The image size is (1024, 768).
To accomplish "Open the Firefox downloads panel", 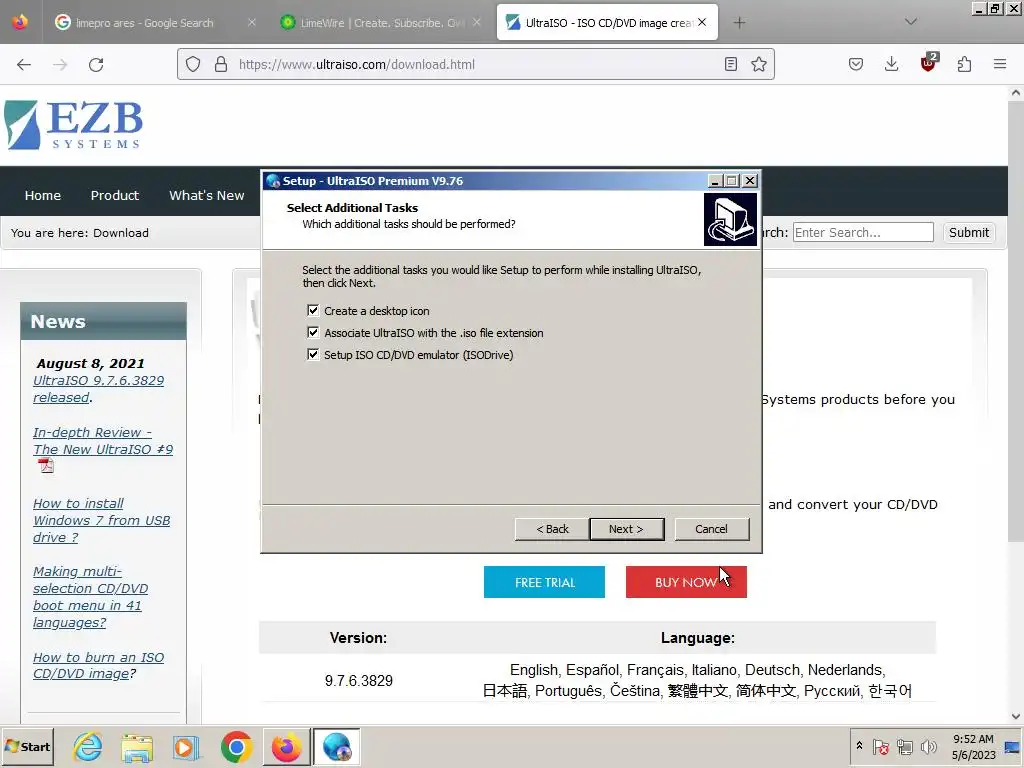I will tap(891, 64).
